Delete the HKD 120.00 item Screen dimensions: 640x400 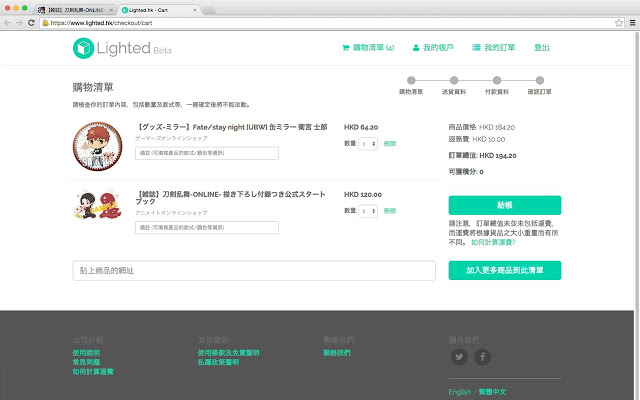point(390,211)
